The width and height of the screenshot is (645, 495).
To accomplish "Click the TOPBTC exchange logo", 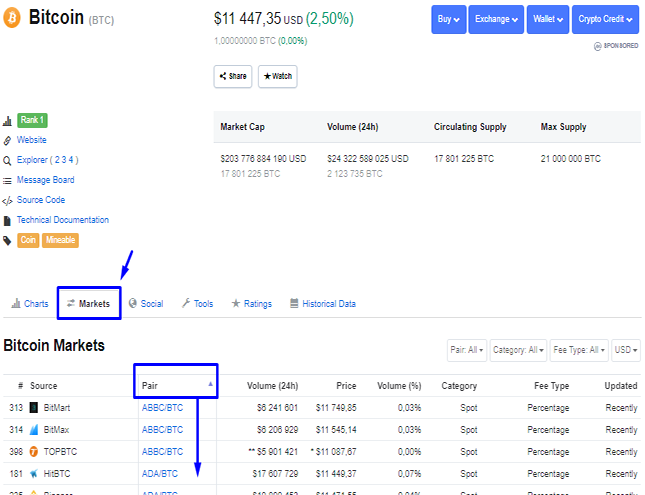I will [x=34, y=452].
